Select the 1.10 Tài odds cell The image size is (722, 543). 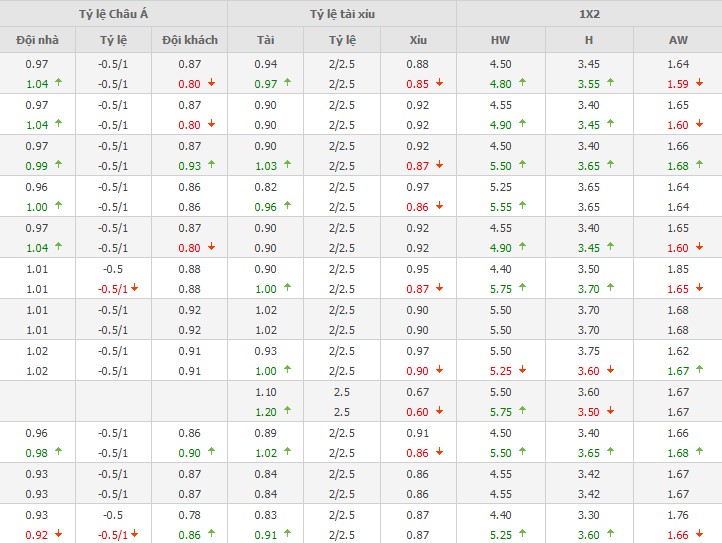pyautogui.click(x=265, y=392)
